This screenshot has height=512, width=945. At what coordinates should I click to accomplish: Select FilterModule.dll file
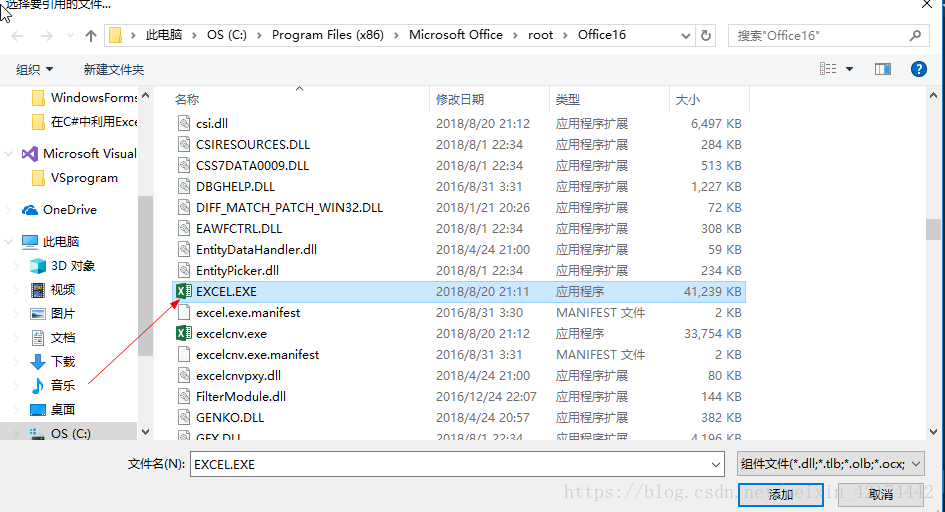[x=459, y=396]
